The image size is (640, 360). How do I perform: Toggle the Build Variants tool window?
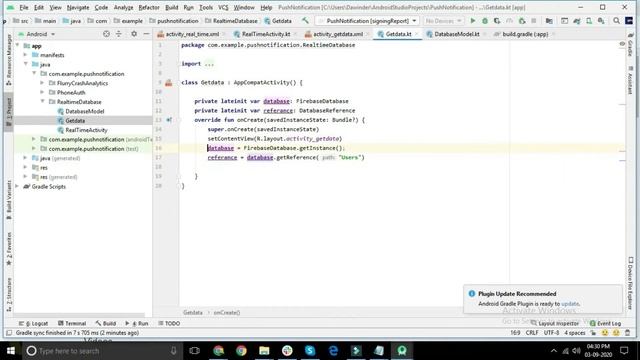click(9, 200)
